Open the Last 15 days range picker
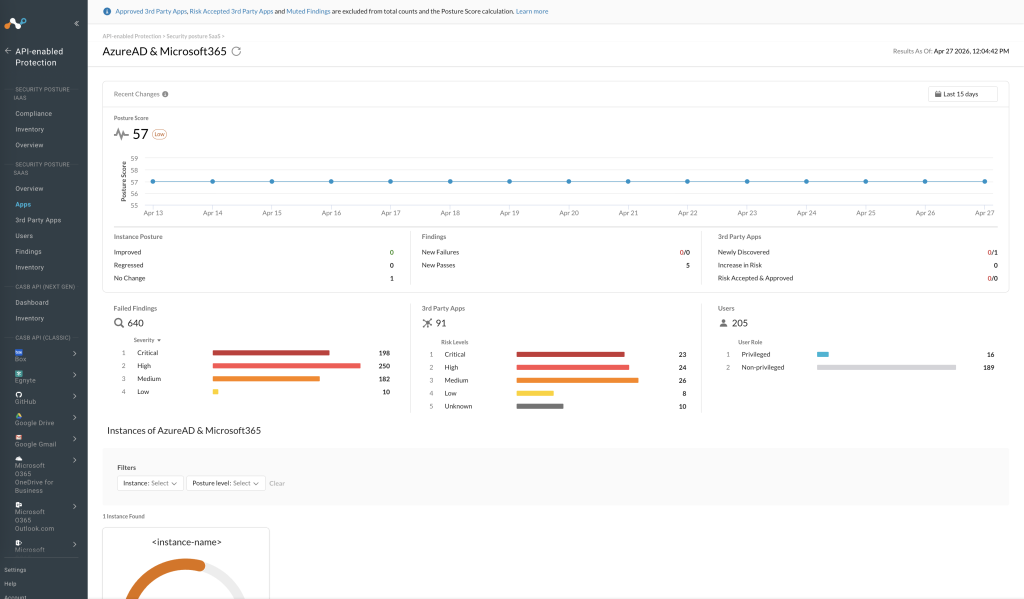The width and height of the screenshot is (1024, 599). pyautogui.click(x=963, y=94)
